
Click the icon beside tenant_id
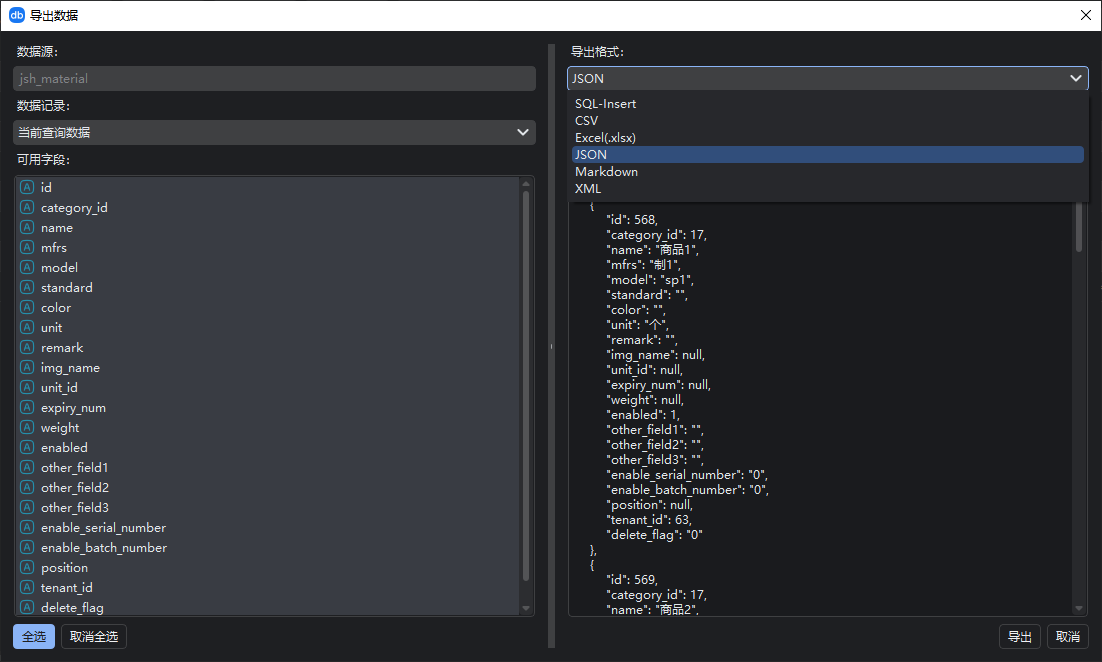(x=27, y=588)
